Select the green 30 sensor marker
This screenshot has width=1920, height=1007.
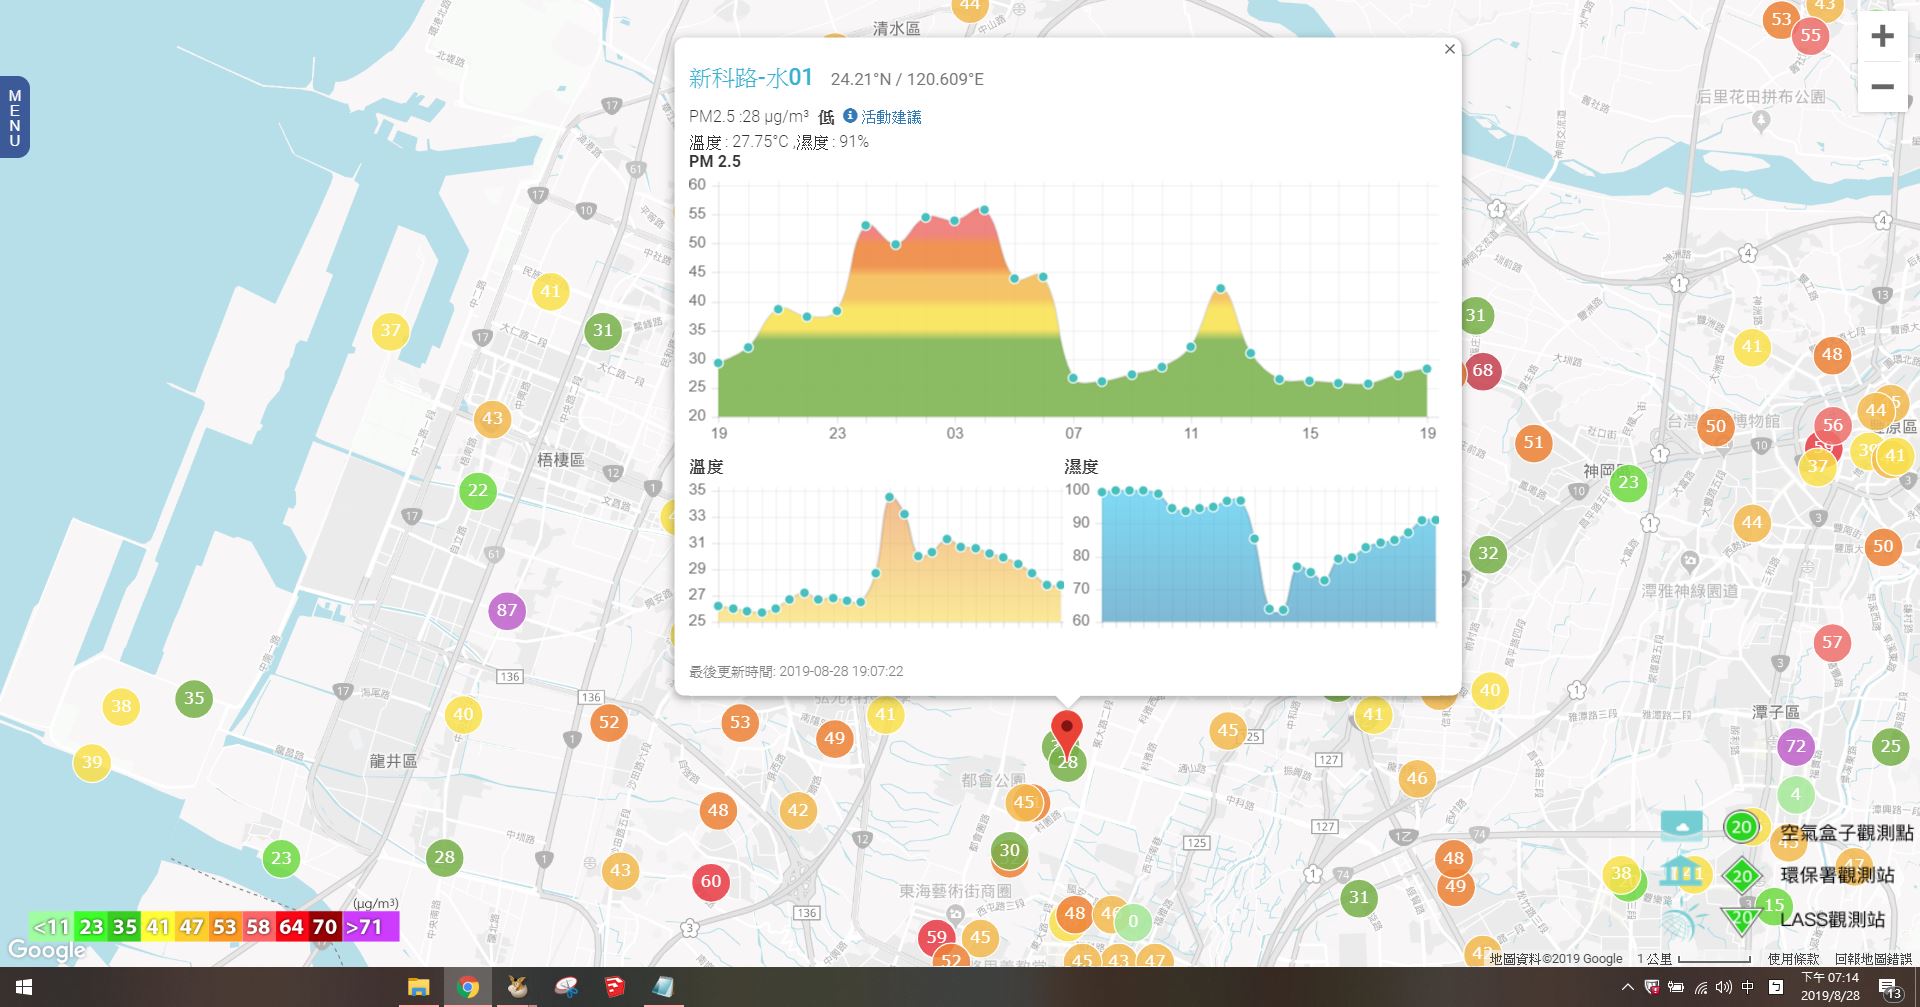[1010, 850]
